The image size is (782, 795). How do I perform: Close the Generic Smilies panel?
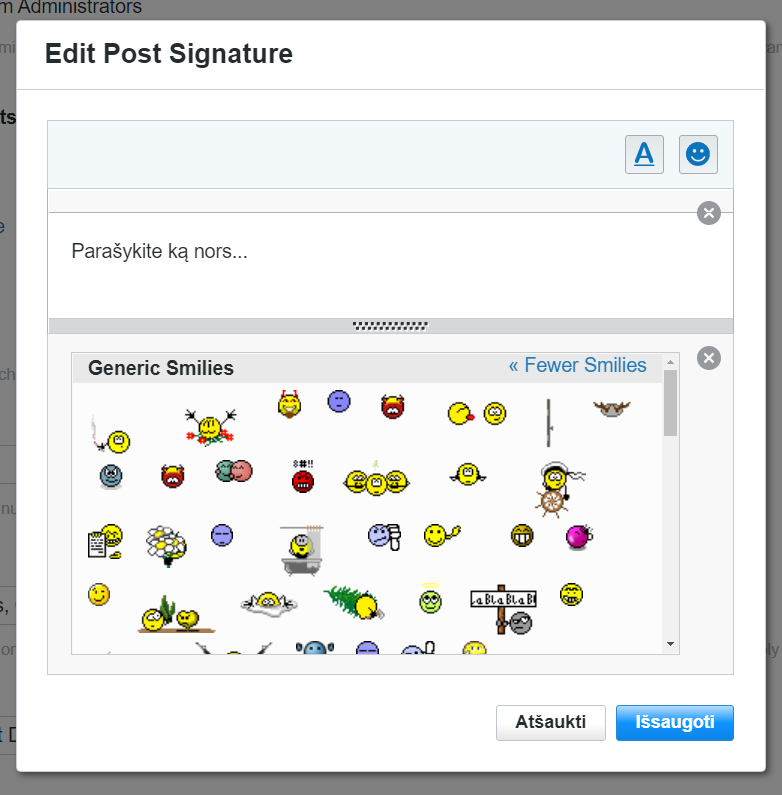click(x=708, y=358)
